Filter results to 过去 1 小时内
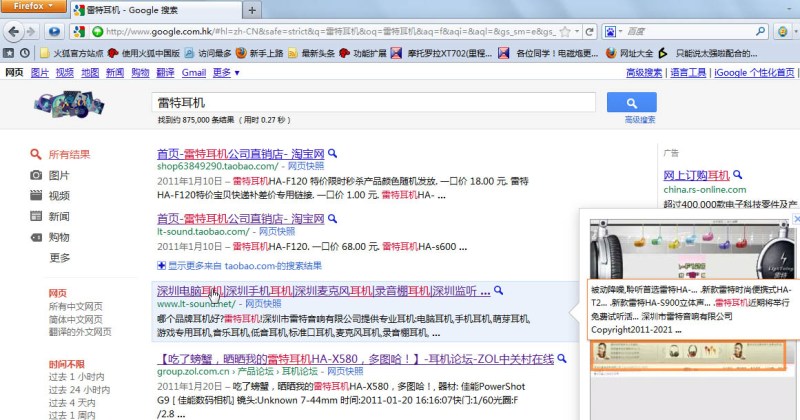 [x=76, y=377]
